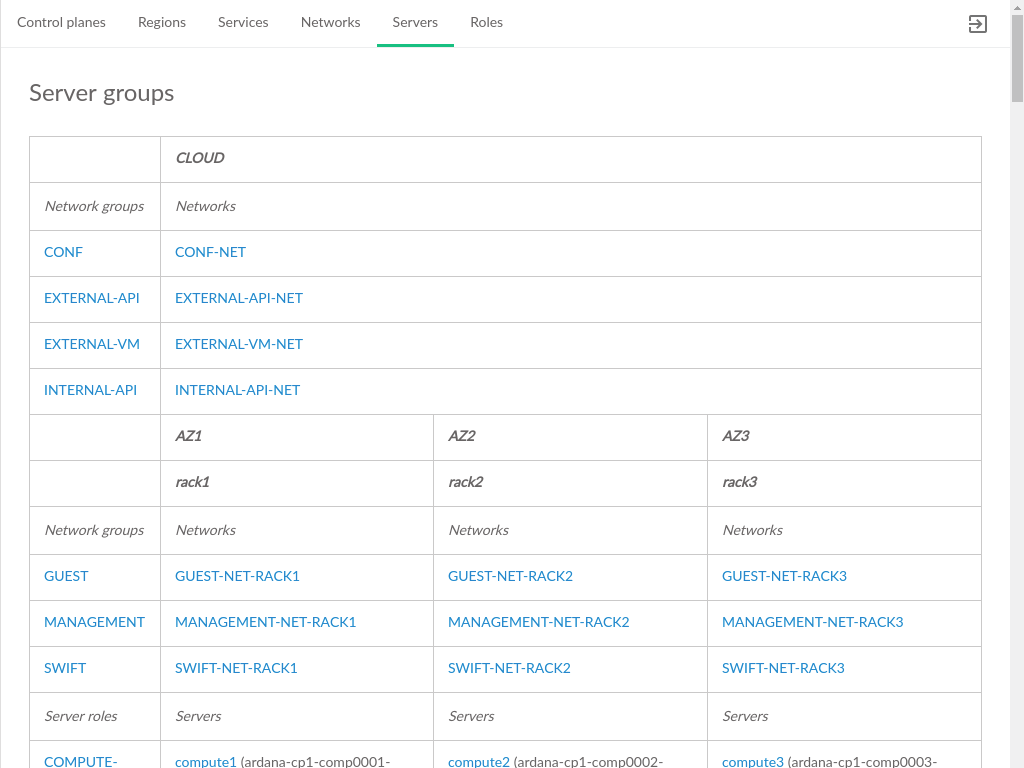Open the CONF-NET network link
Image resolution: width=1024 pixels, height=768 pixels.
(210, 252)
